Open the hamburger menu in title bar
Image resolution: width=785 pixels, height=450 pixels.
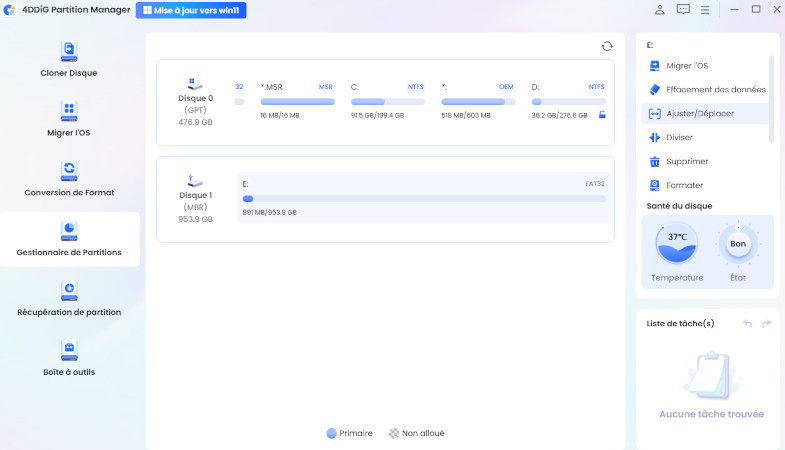[706, 10]
